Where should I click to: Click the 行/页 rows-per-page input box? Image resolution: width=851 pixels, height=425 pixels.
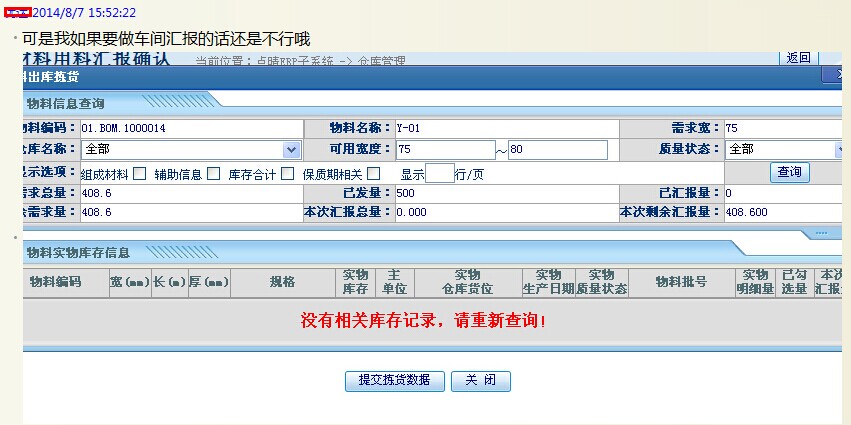click(x=440, y=174)
